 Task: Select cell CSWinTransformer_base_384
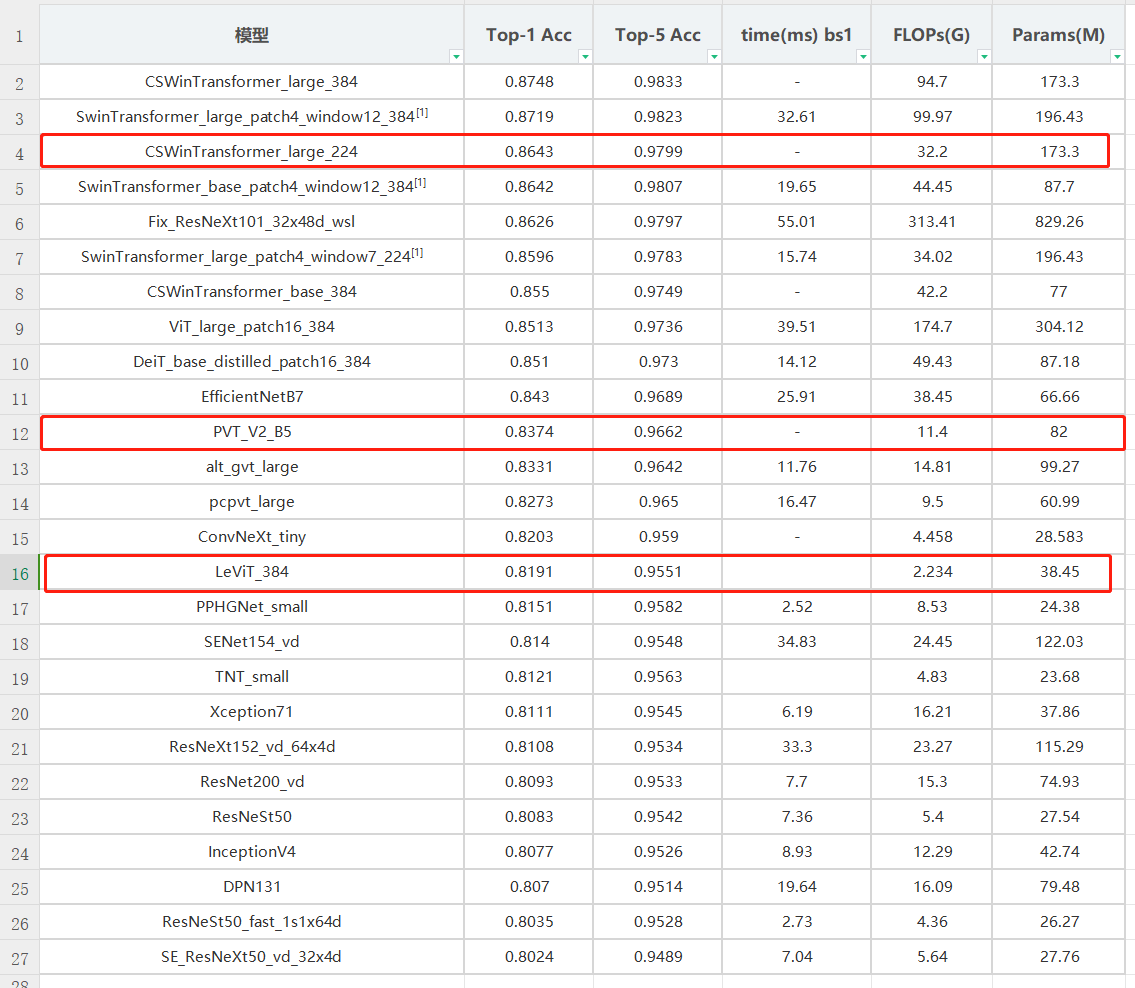[x=252, y=292]
